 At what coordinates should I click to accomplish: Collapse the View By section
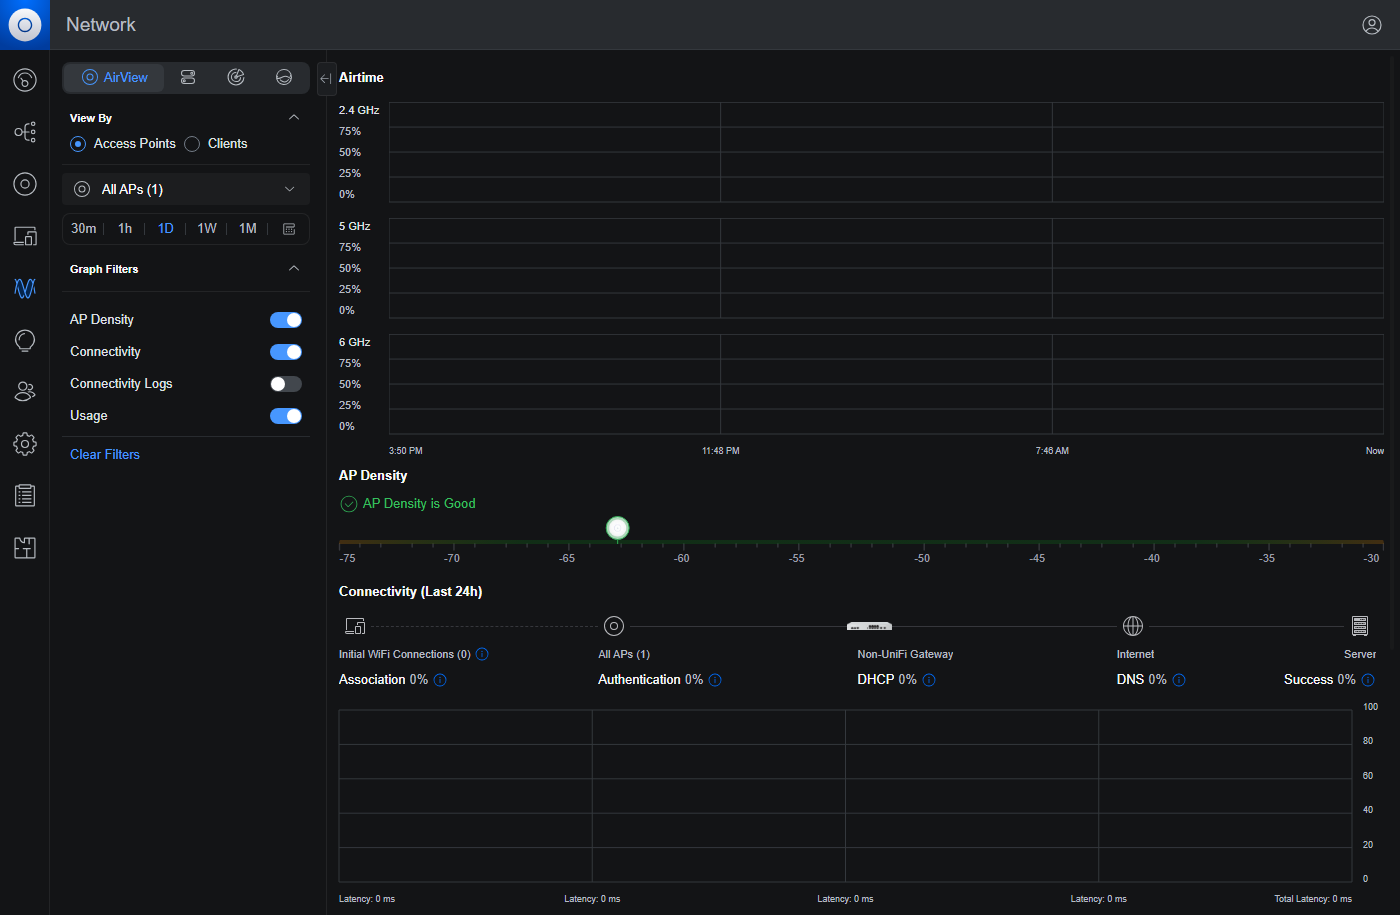coord(294,118)
